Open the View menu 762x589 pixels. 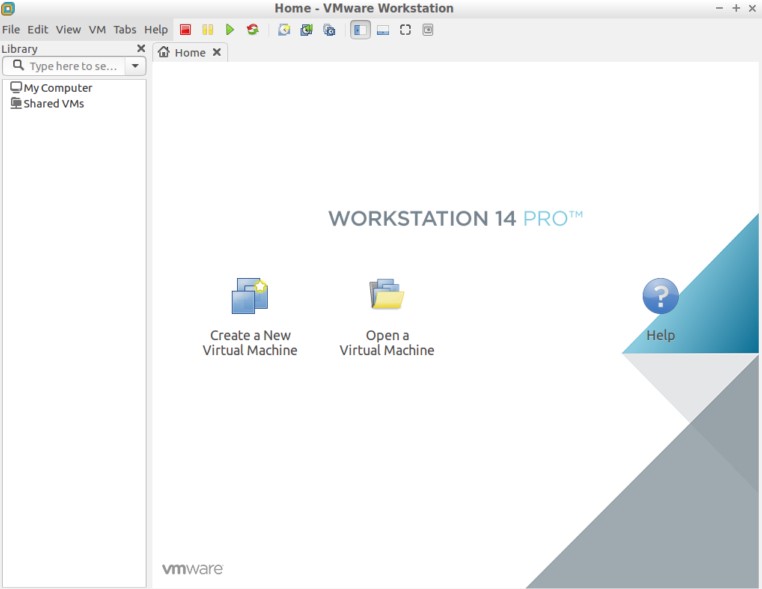pos(68,30)
